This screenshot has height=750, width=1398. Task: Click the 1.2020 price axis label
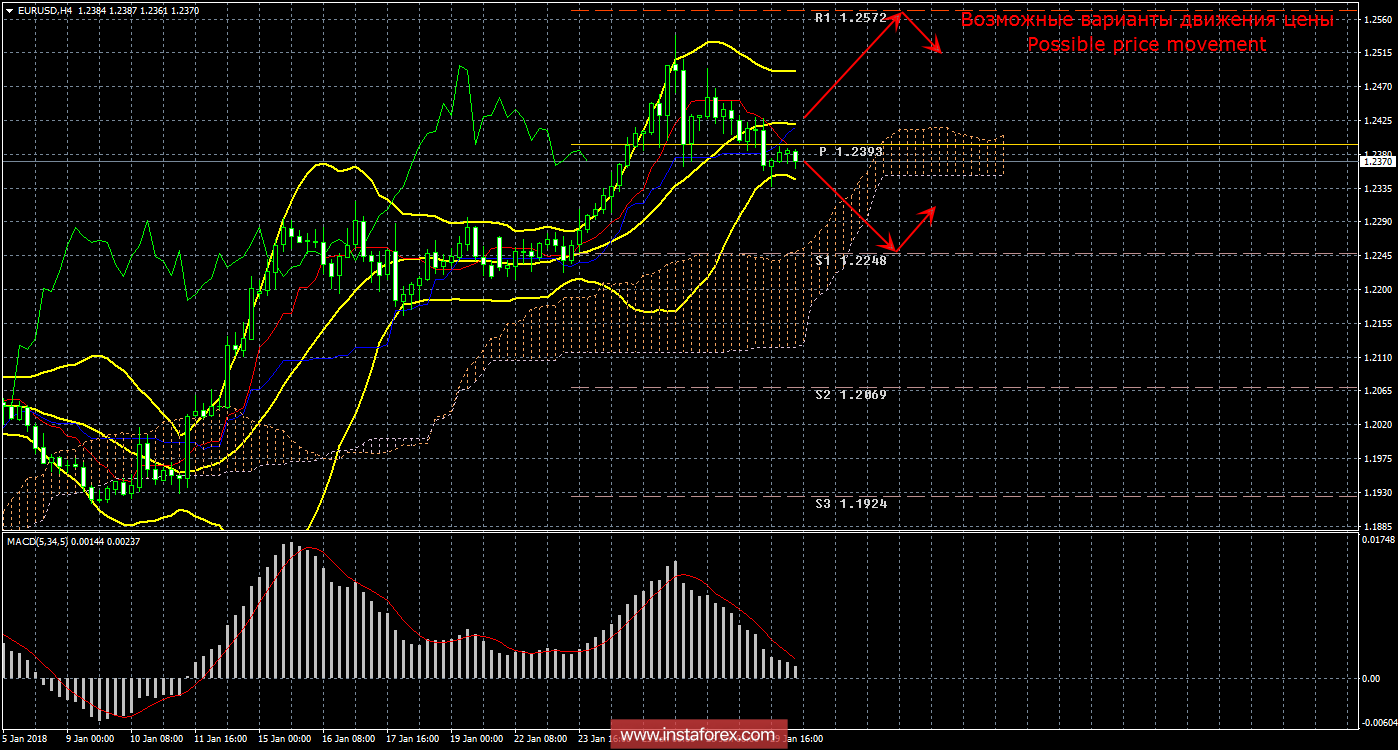click(1377, 425)
